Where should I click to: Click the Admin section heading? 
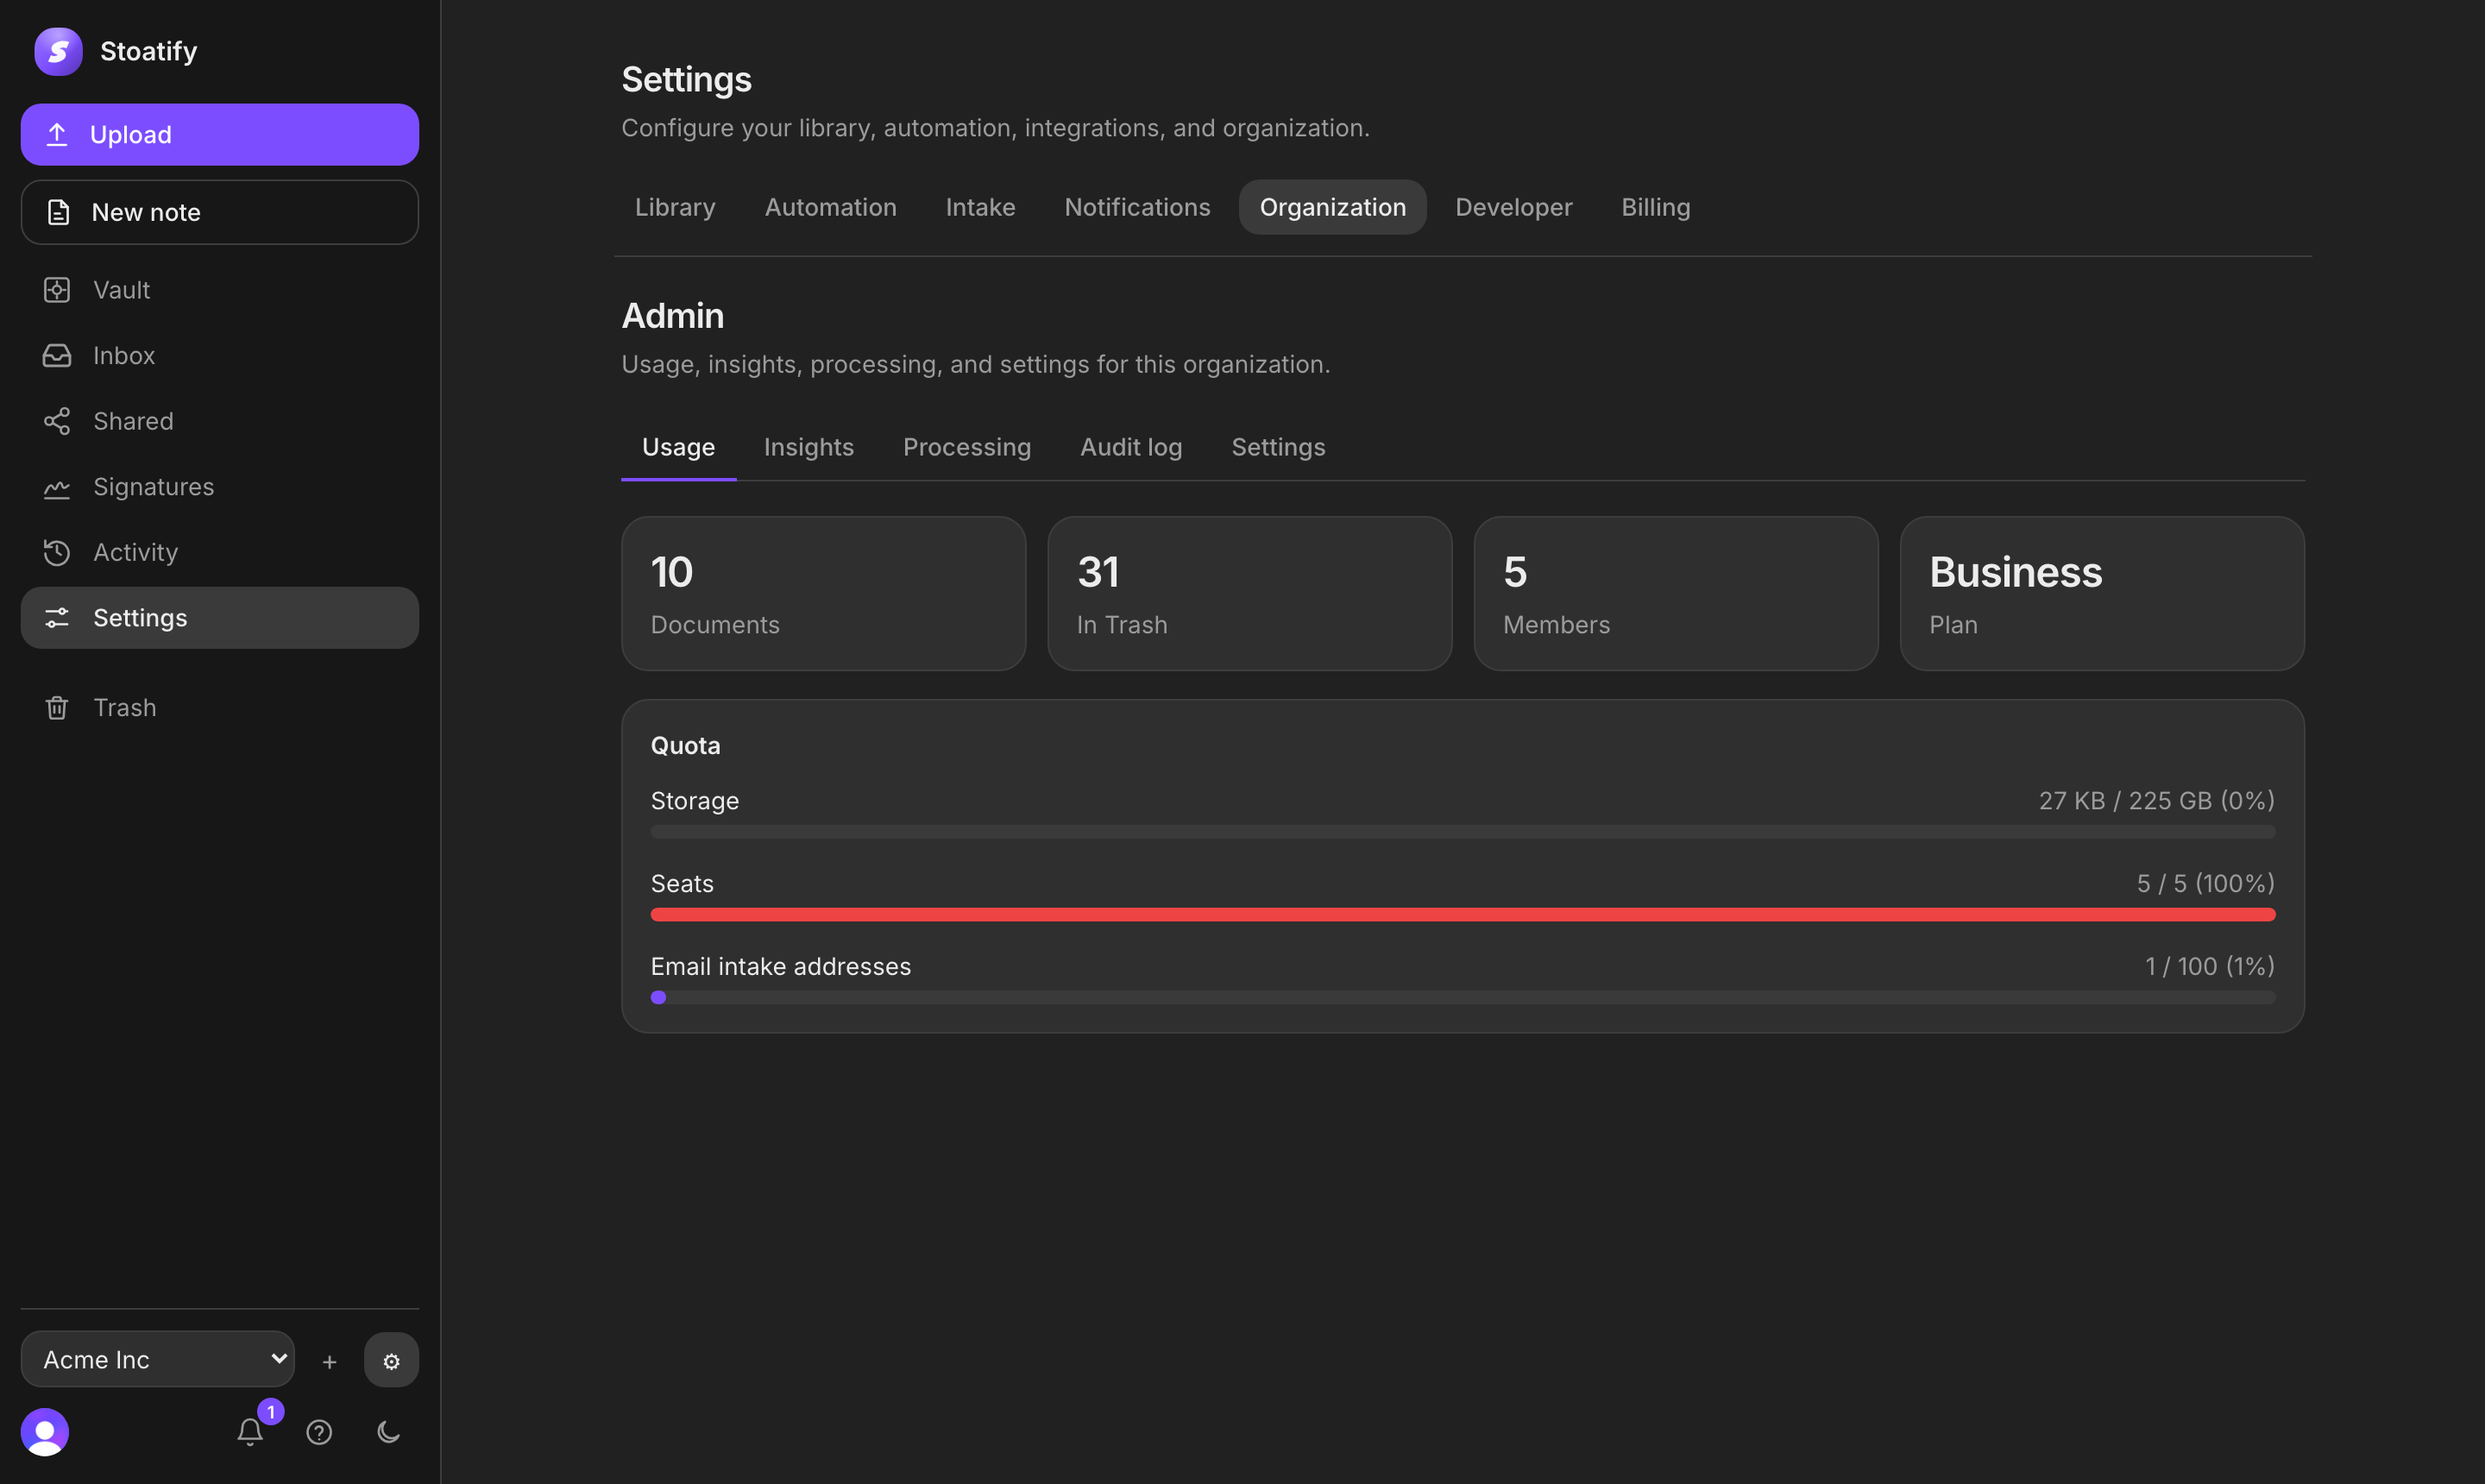pyautogui.click(x=672, y=316)
